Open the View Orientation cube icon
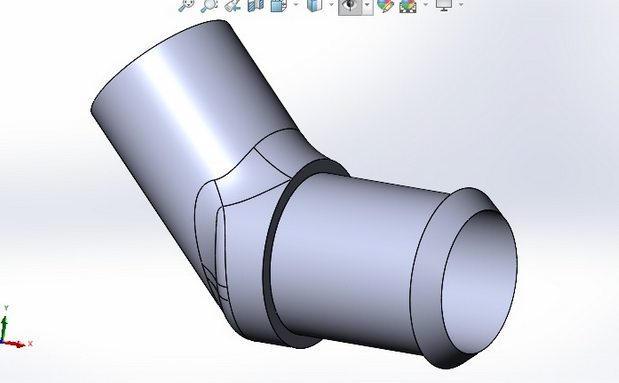Screen dimensions: 619x383 pos(279,5)
